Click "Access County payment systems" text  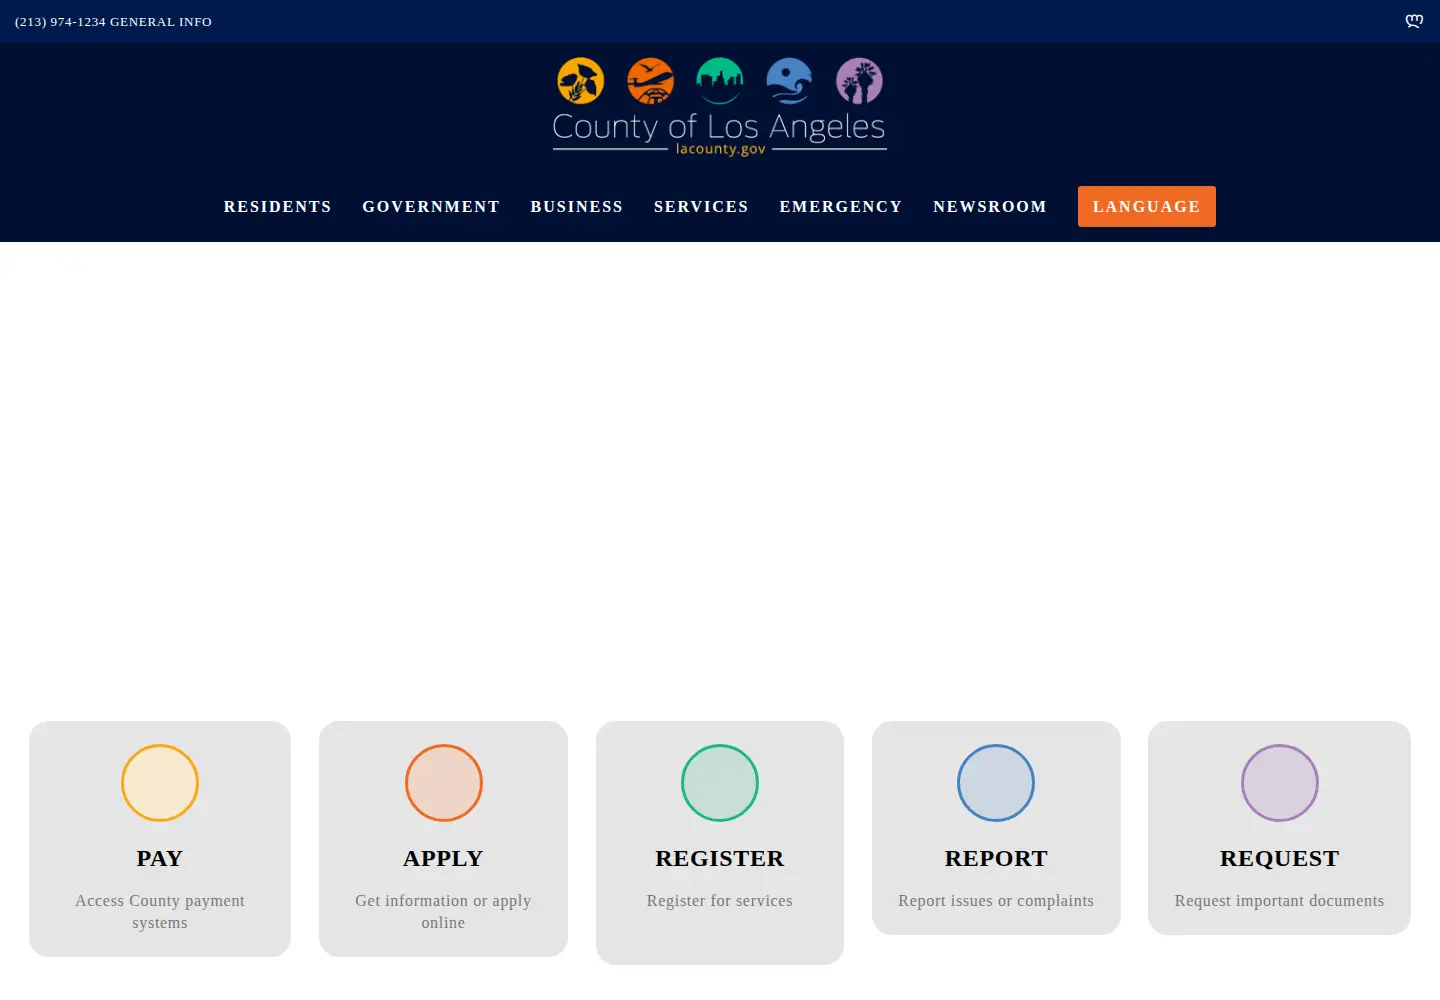pos(160,912)
